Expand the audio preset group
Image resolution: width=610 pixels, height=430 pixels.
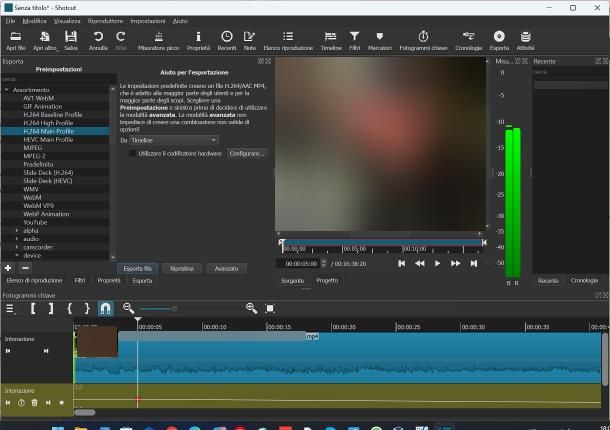click(16, 239)
